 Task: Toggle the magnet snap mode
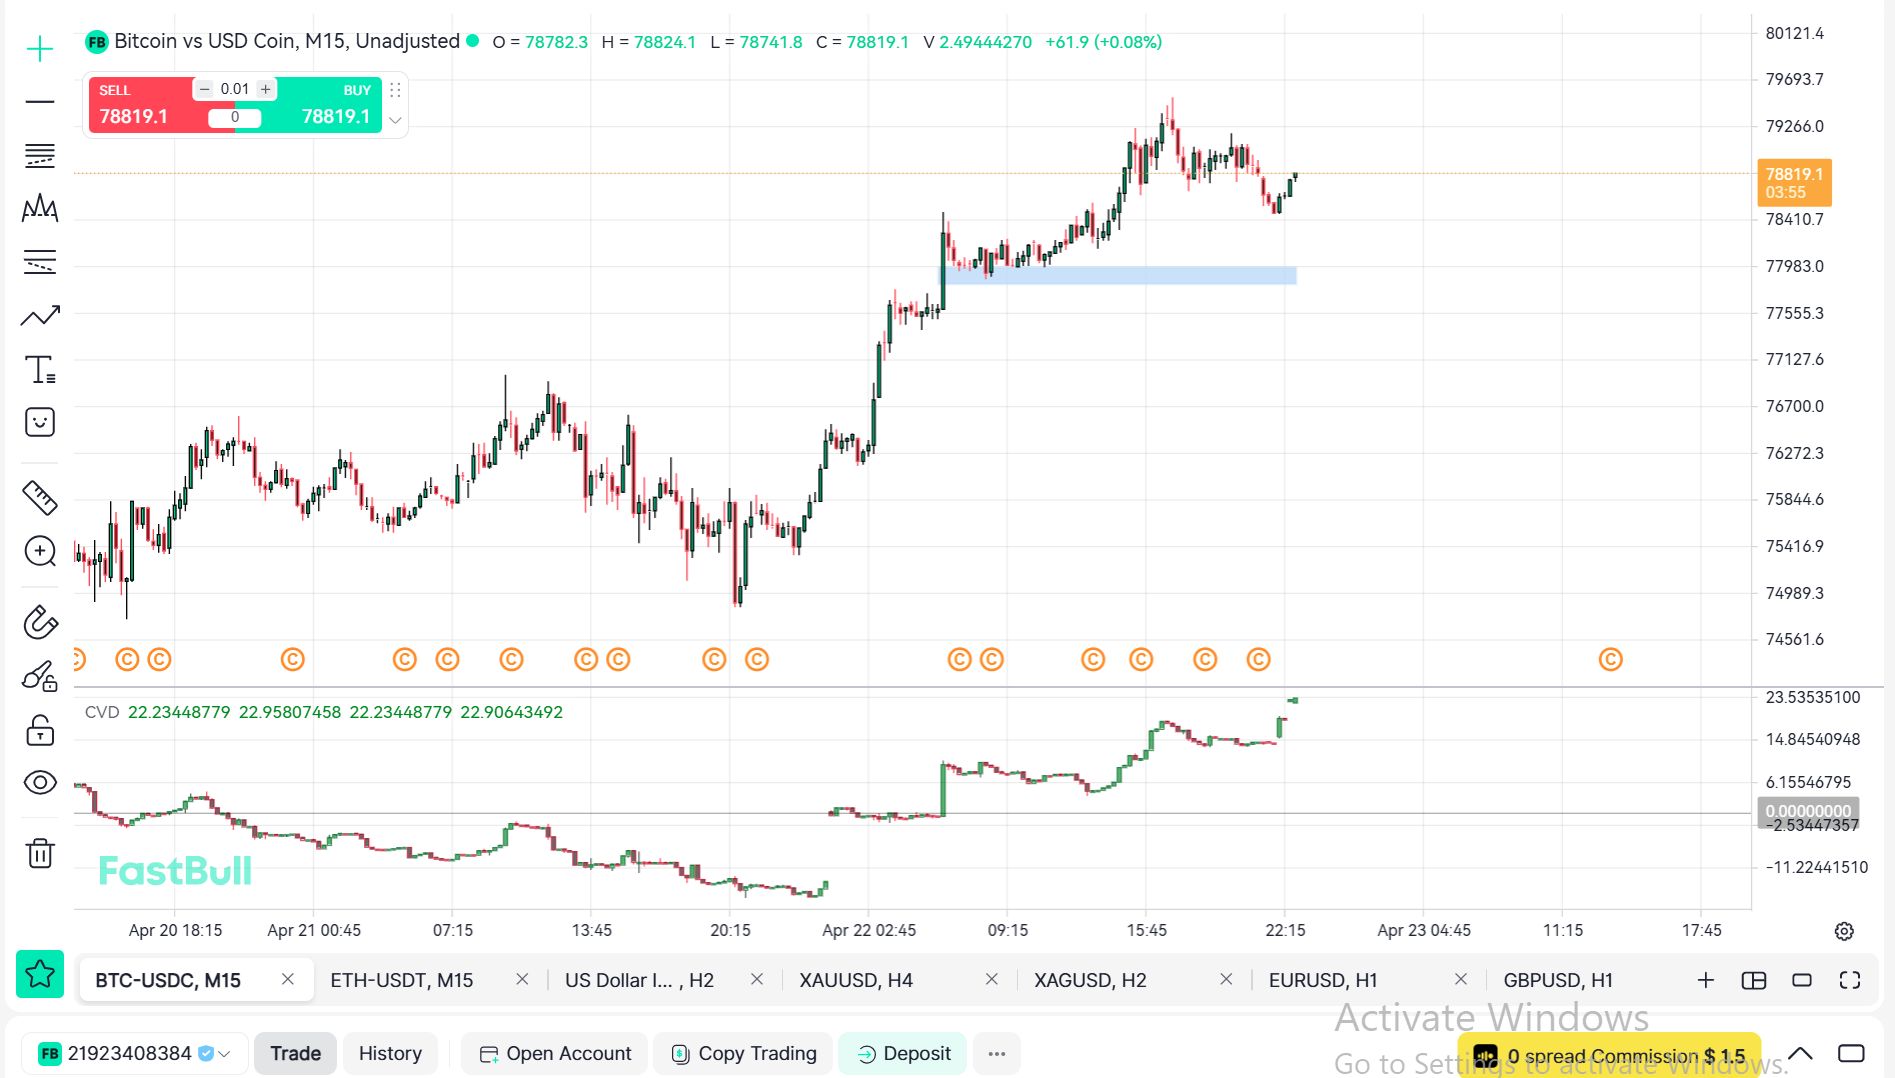click(x=40, y=622)
